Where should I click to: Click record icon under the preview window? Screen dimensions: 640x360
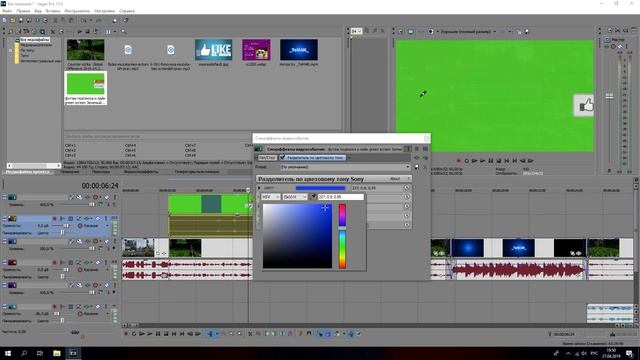tap(459, 161)
